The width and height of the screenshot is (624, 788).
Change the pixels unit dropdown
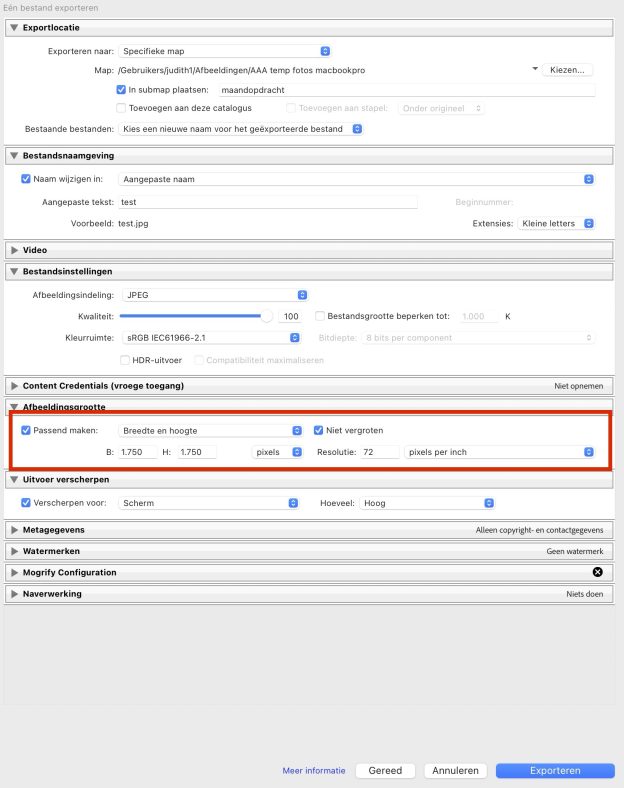(x=277, y=452)
